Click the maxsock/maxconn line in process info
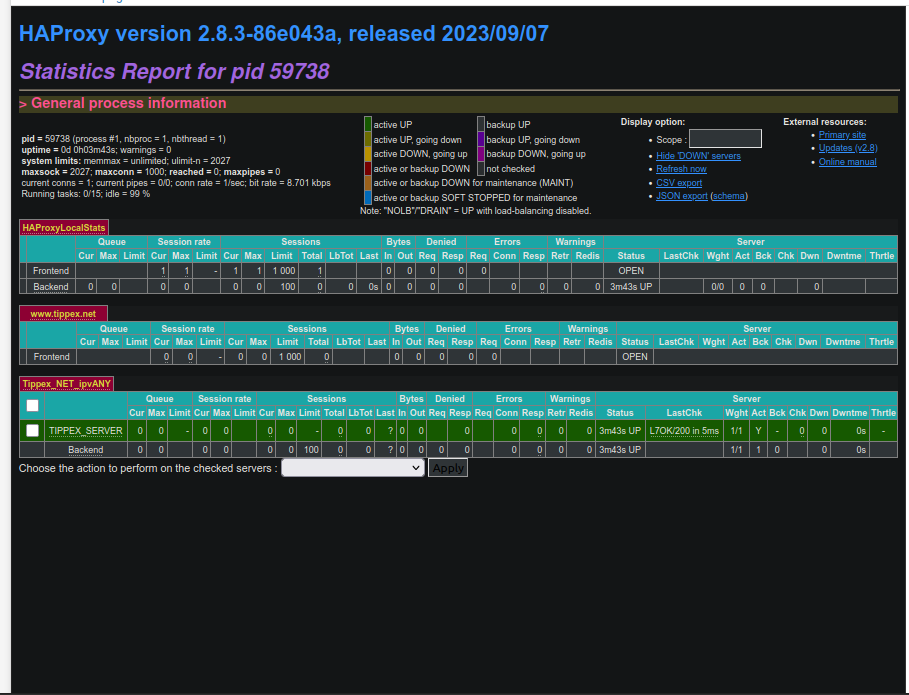This screenshot has width=909, height=695. tap(151, 172)
